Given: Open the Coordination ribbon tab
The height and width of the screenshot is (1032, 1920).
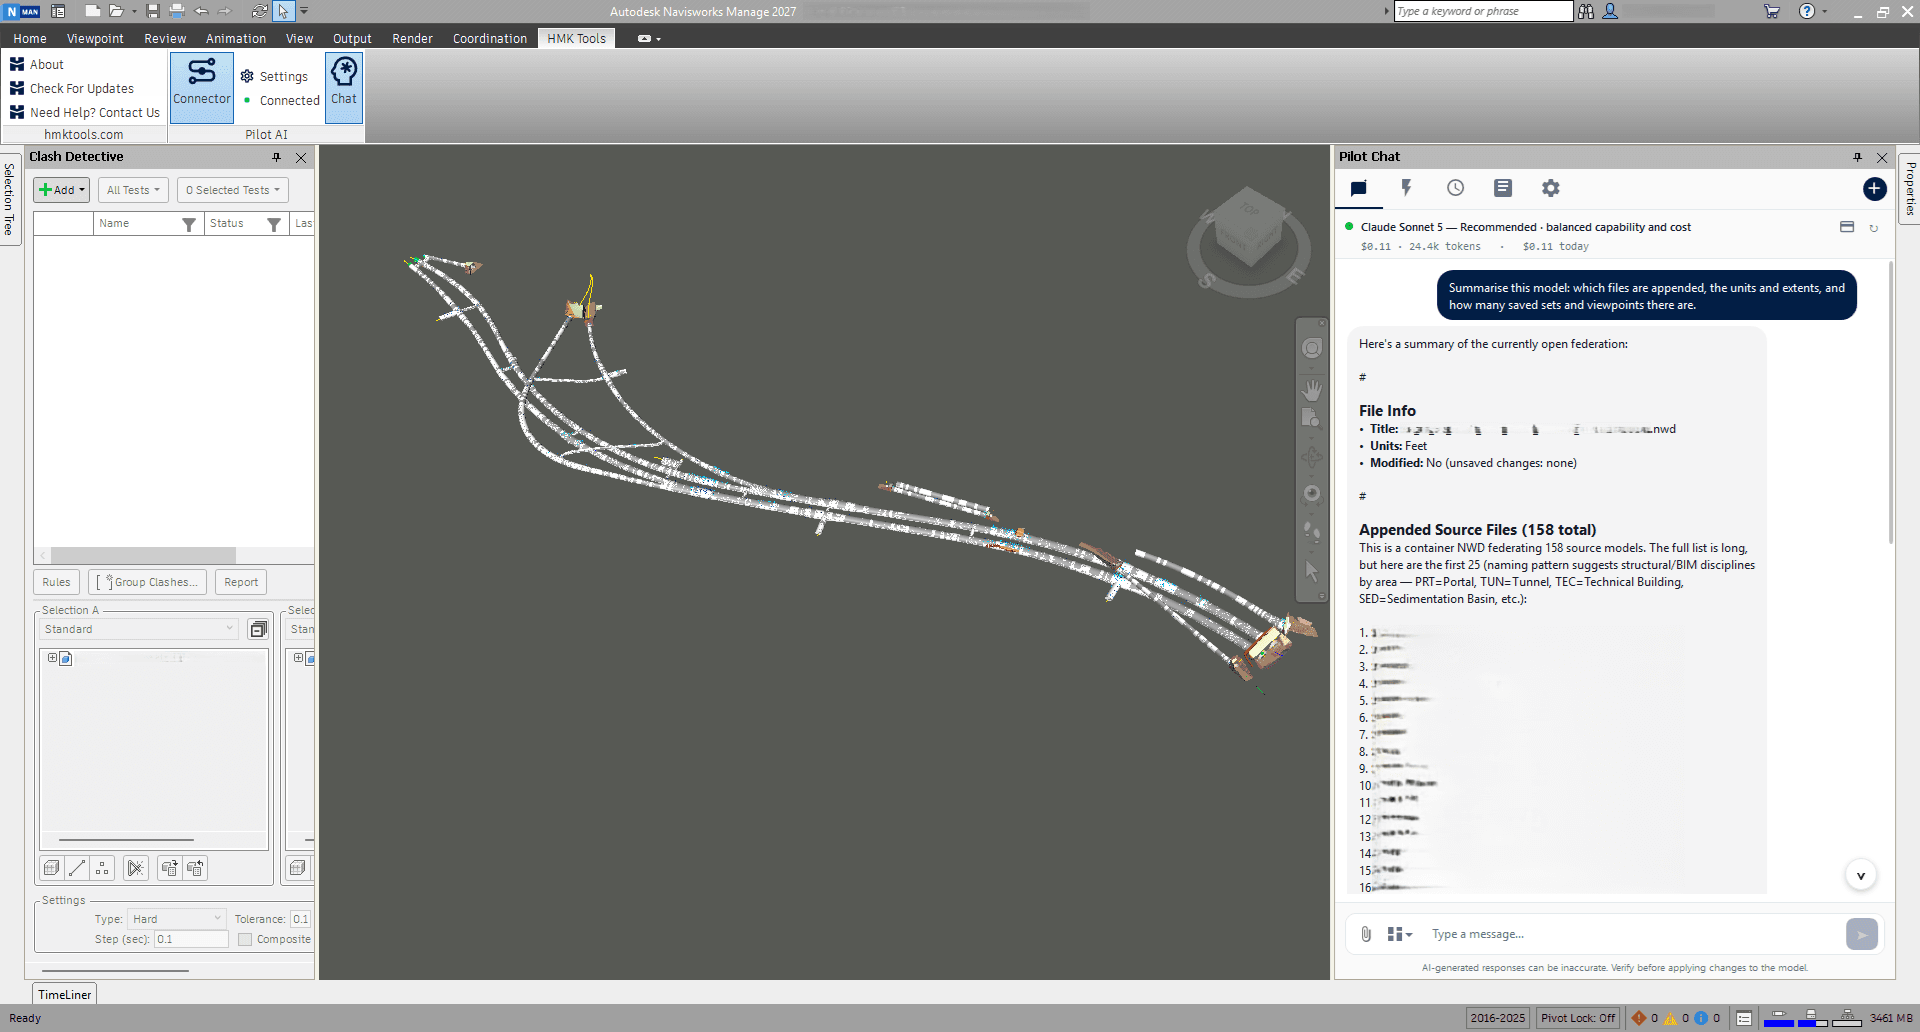Looking at the screenshot, I should 490,38.
